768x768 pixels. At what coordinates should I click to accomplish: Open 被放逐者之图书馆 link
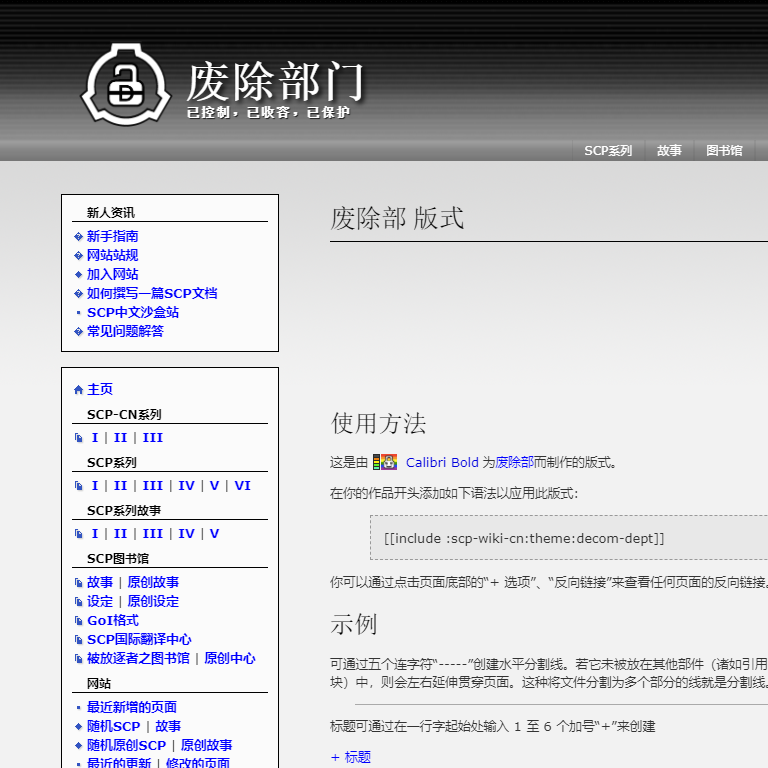click(x=138, y=659)
